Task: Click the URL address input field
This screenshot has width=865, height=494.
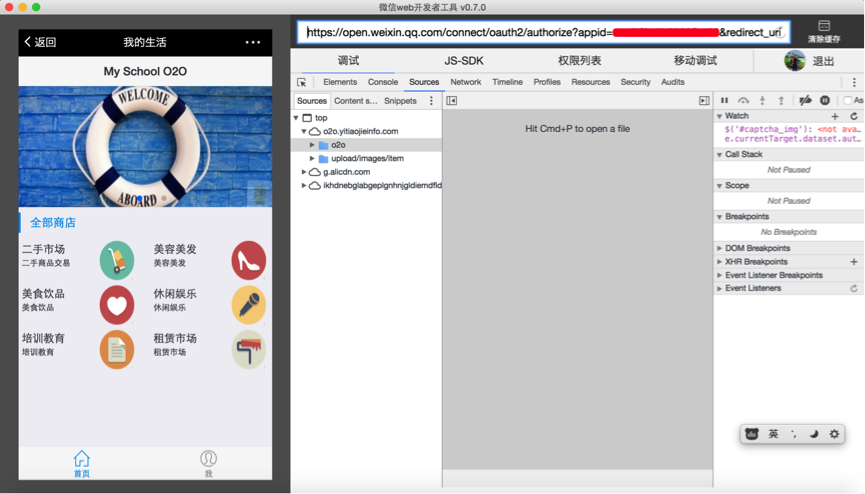Action: tap(543, 32)
